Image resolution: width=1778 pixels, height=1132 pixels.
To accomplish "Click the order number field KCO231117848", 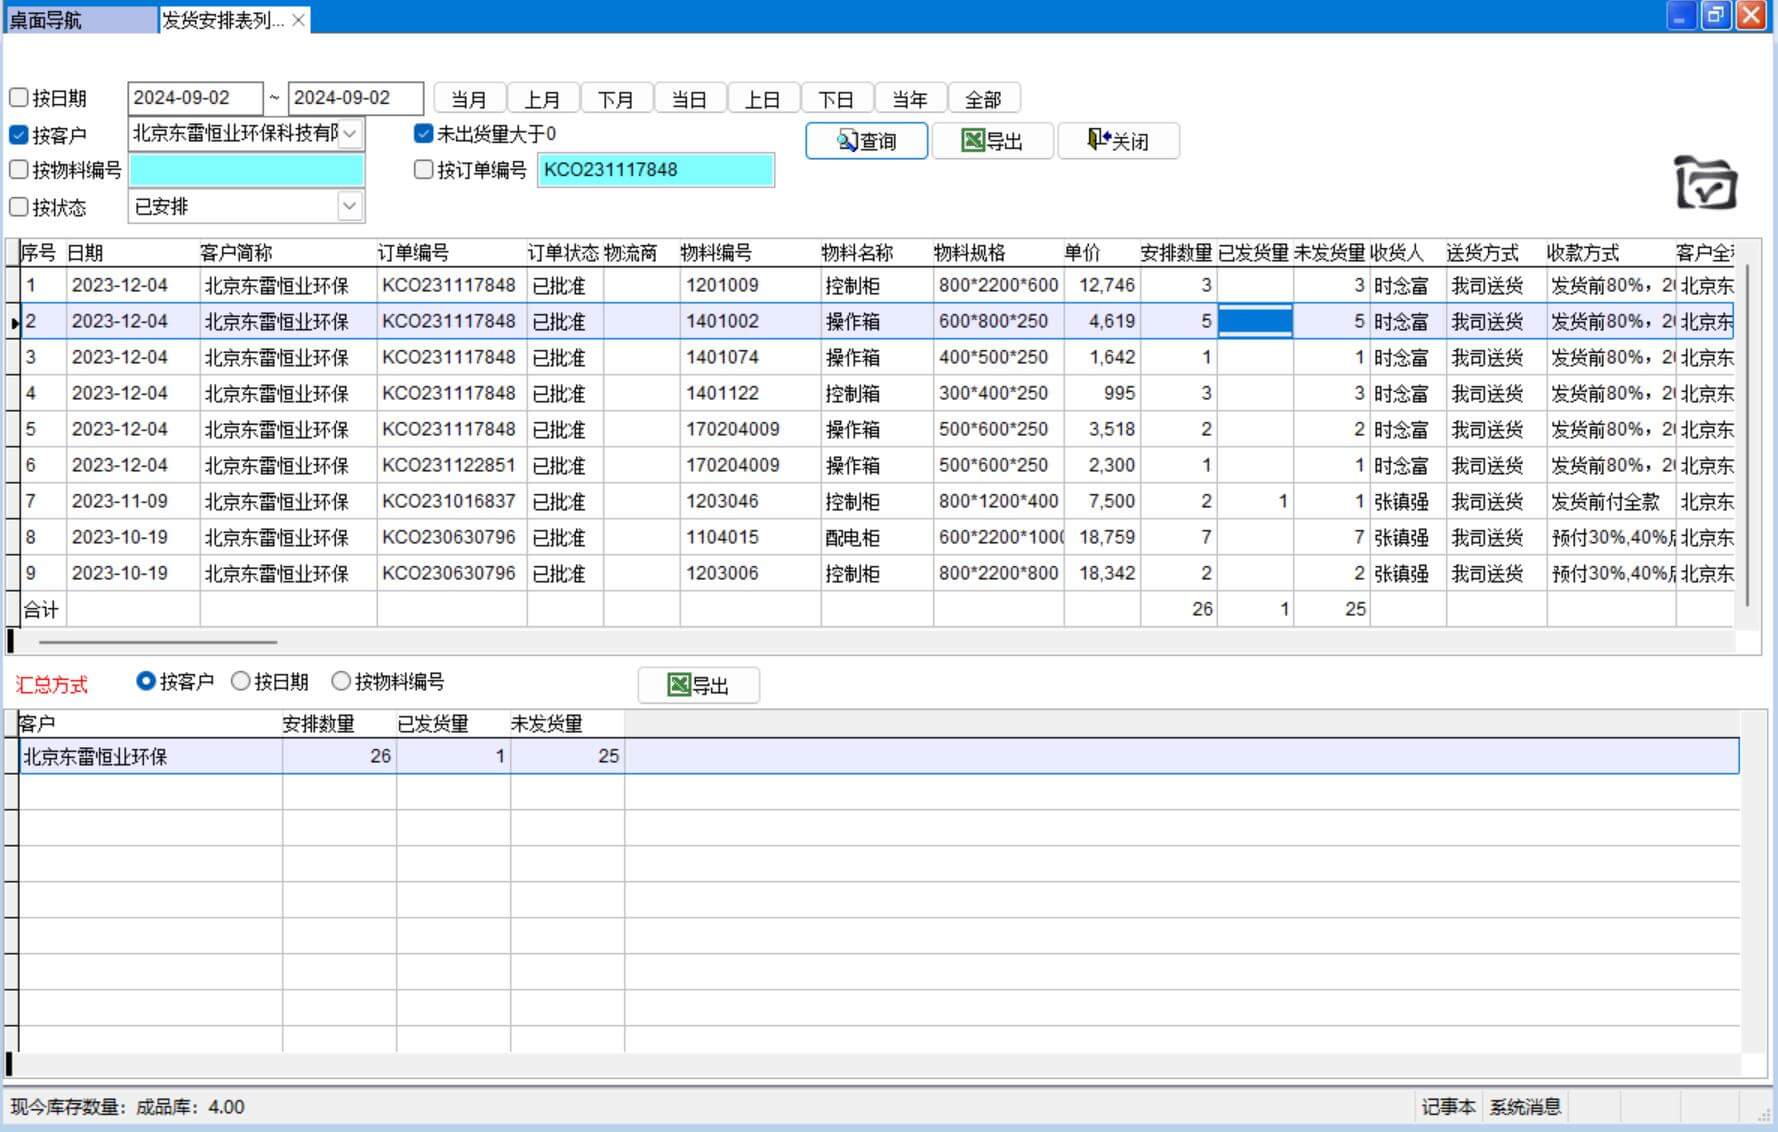I will (655, 170).
